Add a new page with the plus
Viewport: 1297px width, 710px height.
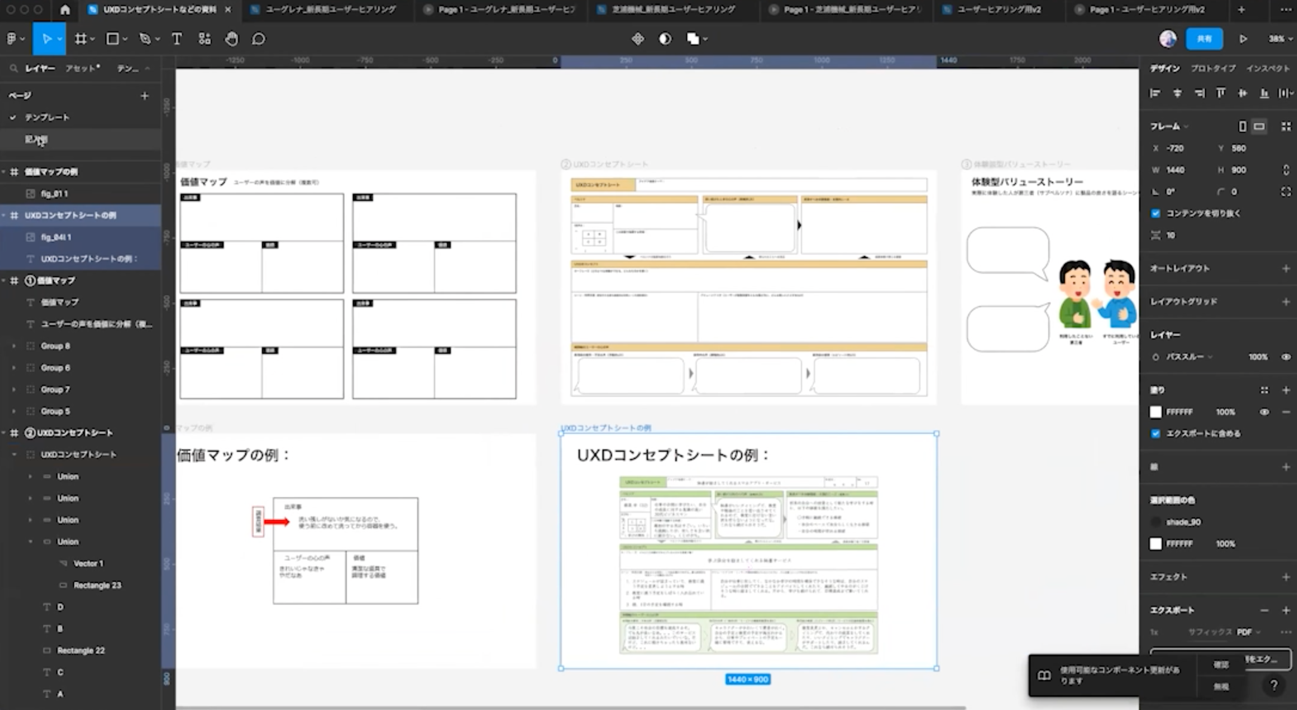tap(145, 96)
